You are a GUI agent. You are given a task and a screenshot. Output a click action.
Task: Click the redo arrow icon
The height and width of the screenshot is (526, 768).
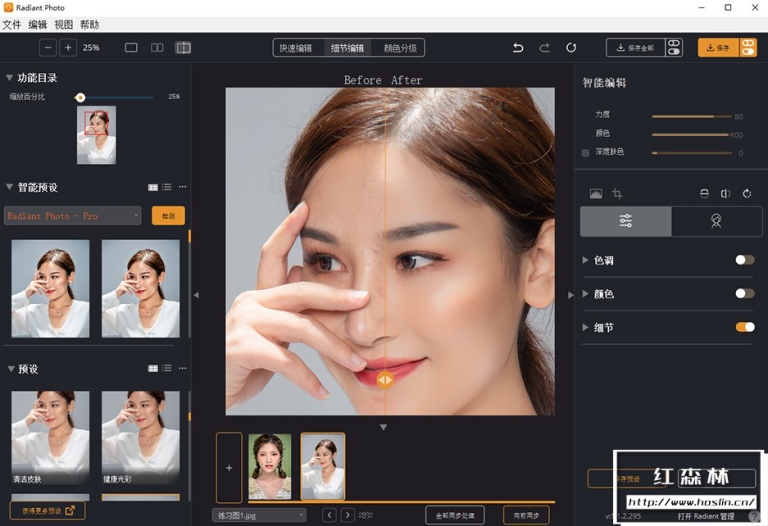[544, 48]
